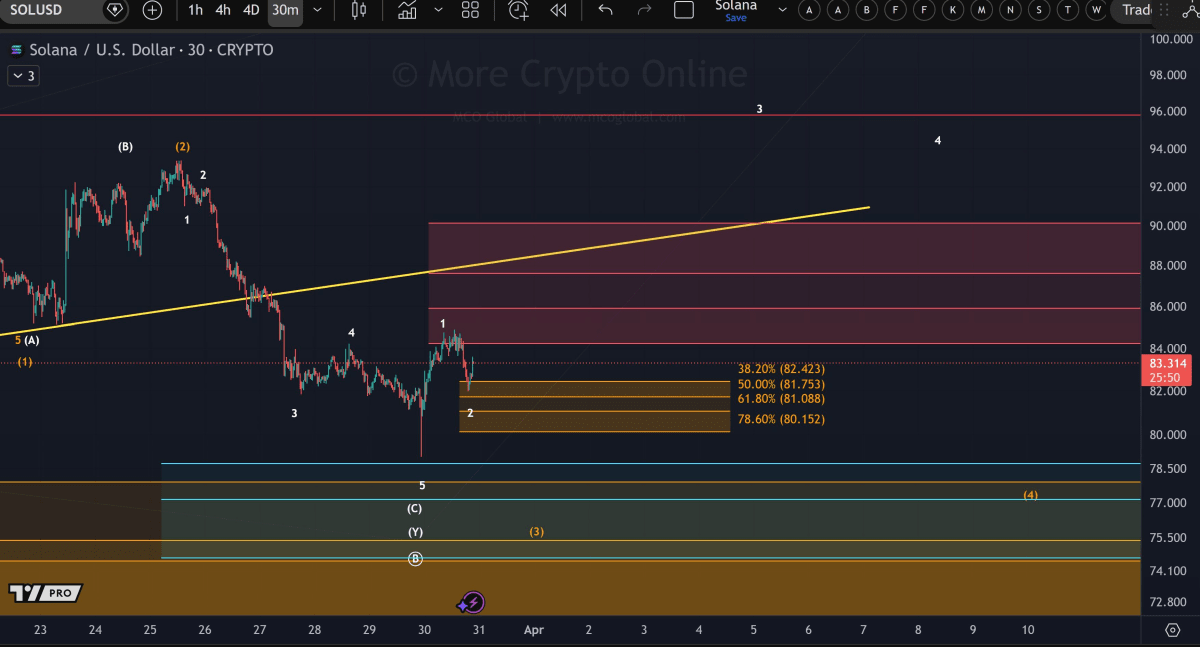Open chart settings gear at bottom right
Screen dimensions: 1200x647
1173,630
